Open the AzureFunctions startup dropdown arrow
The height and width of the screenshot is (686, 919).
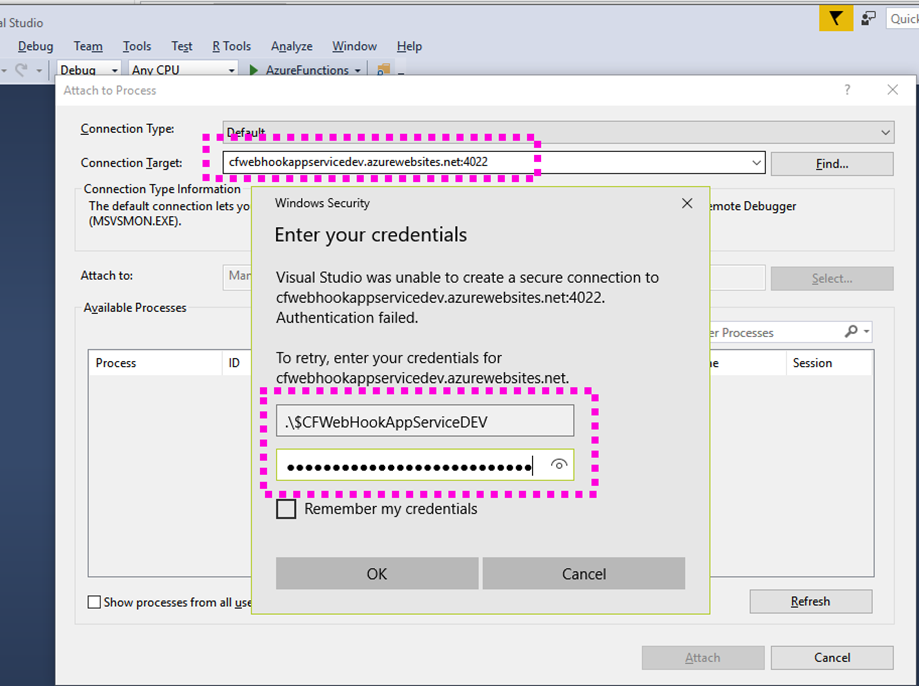pyautogui.click(x=358, y=71)
